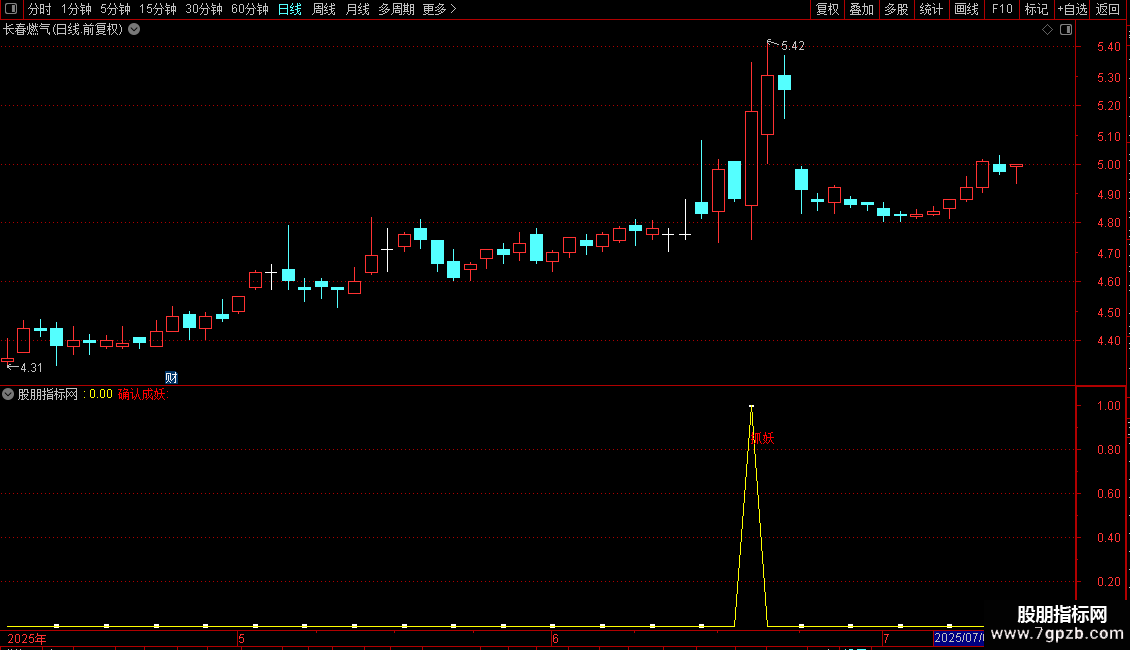Screen dimensions: 1130x650
Task: Select the 1分钟 period
Action: [76, 9]
